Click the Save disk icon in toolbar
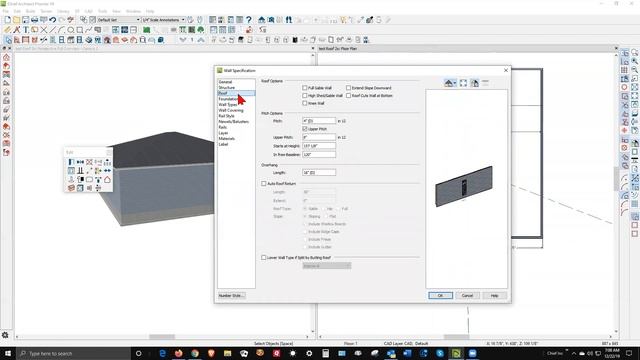This screenshot has width=640, height=360. [25, 20]
